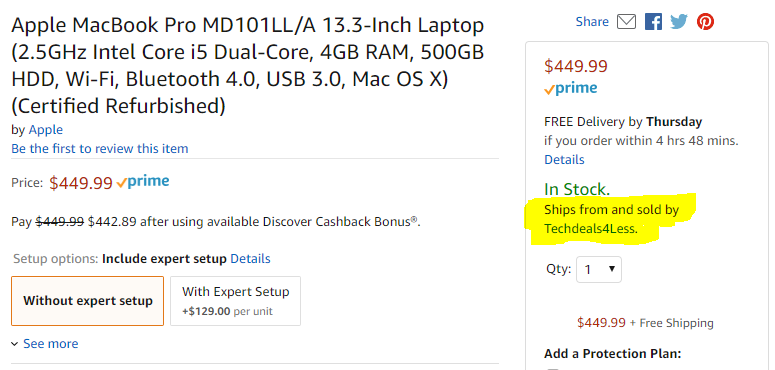Click Be the first to review this item

click(x=100, y=149)
